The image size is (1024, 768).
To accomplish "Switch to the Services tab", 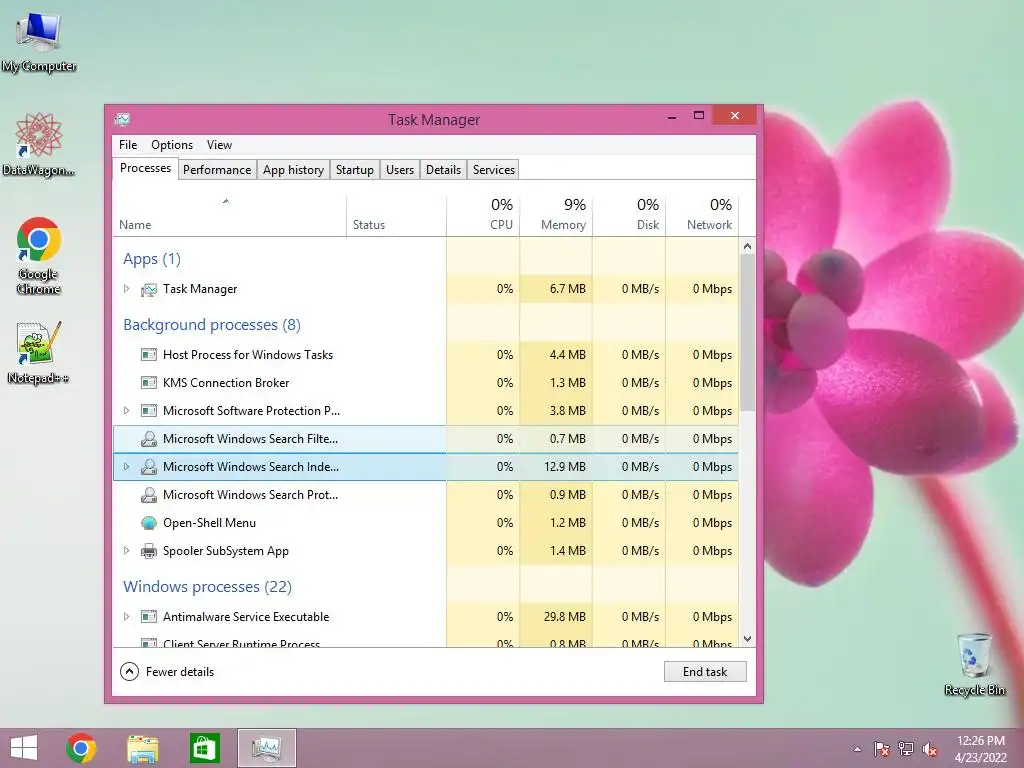I will tap(494, 170).
